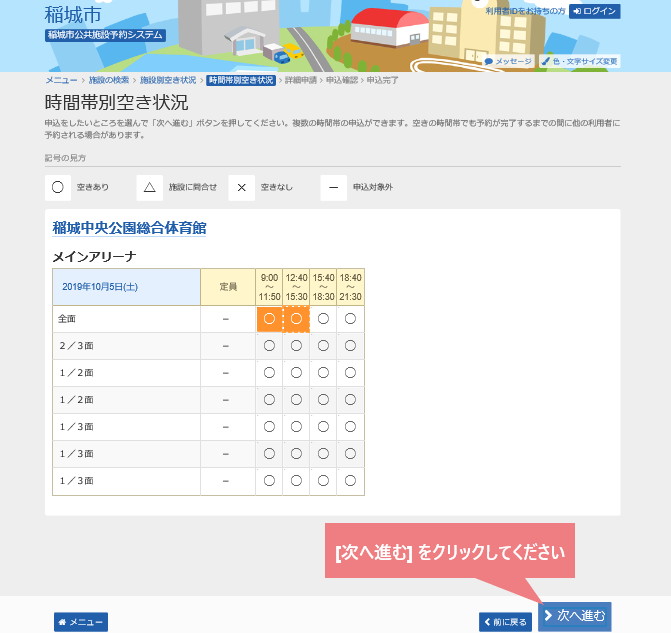671x633 pixels.
Task: Click the 定員 column header
Action: coord(228,287)
